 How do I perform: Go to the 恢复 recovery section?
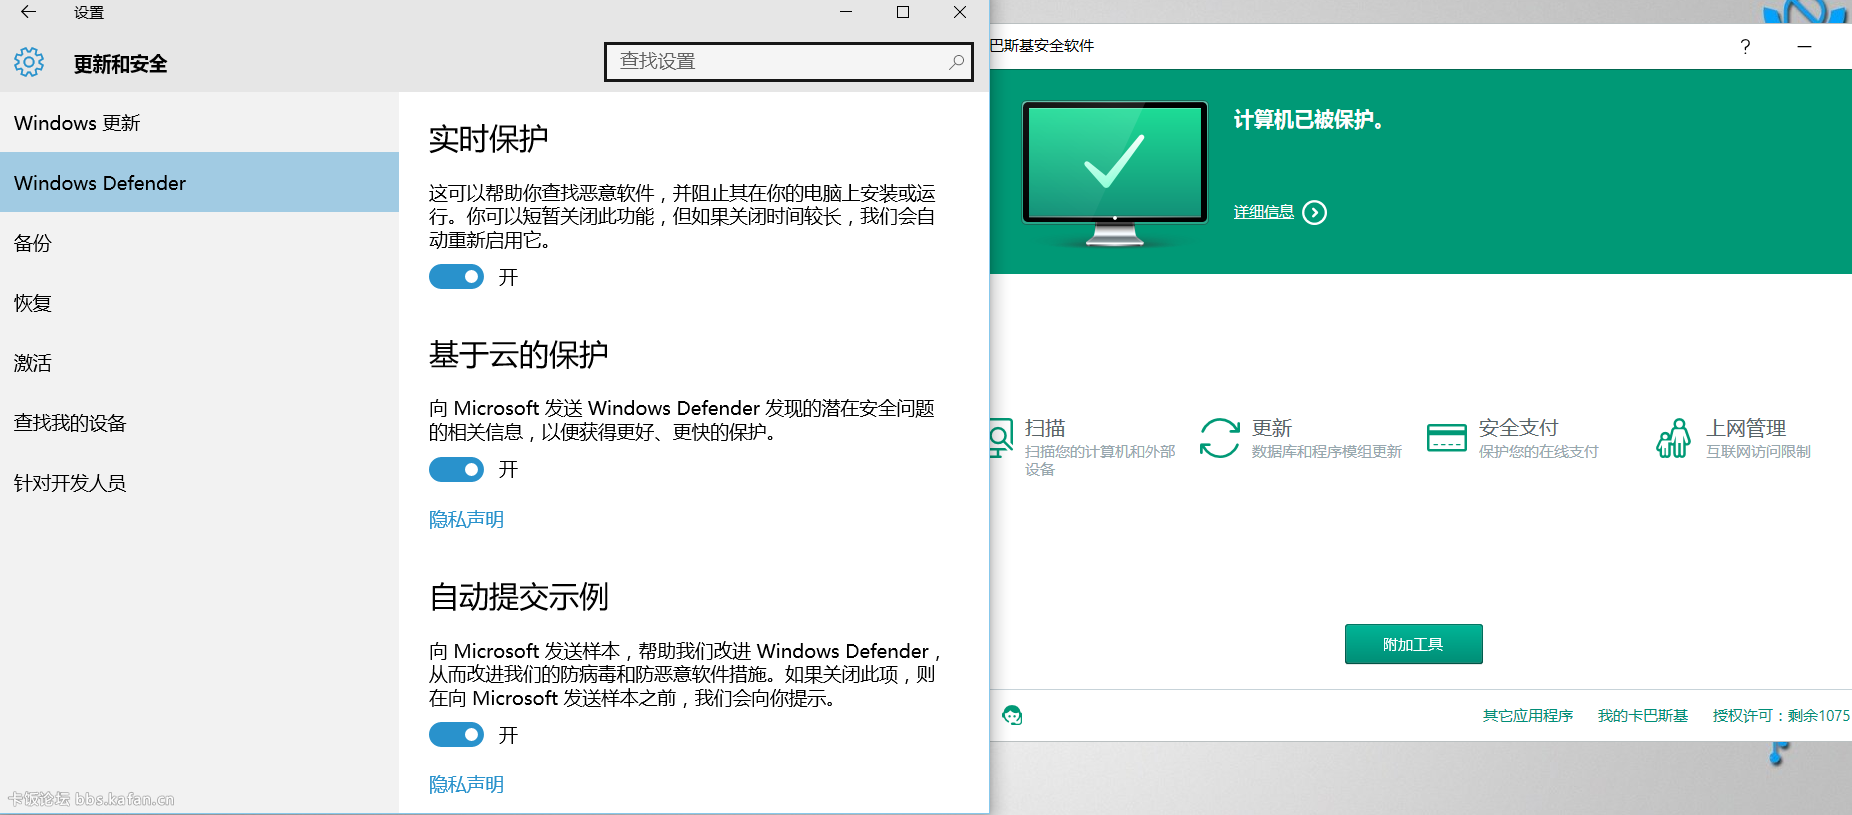(x=200, y=303)
